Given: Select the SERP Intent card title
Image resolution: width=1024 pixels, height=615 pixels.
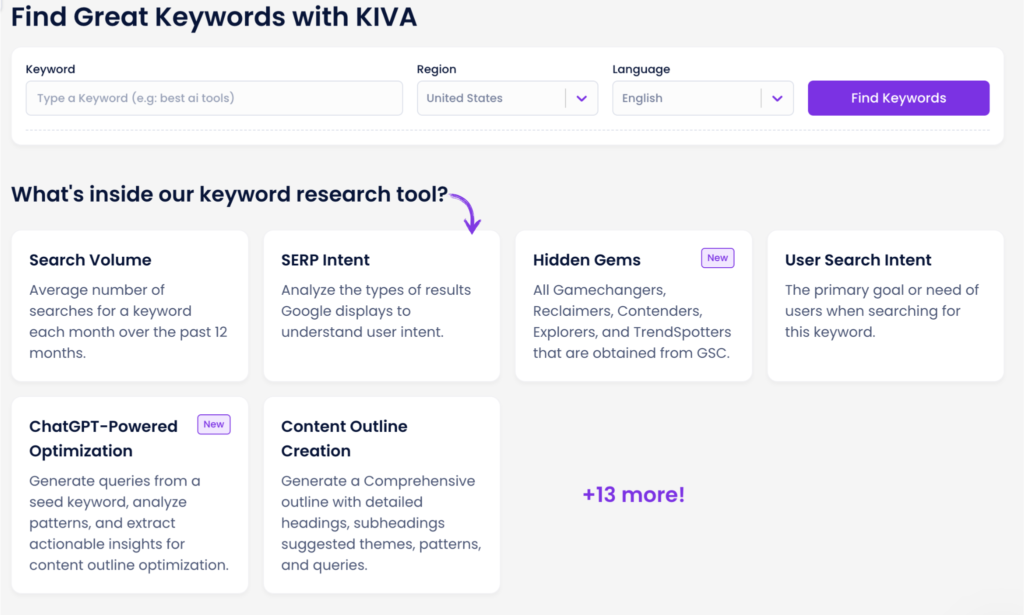Looking at the screenshot, I should point(325,260).
